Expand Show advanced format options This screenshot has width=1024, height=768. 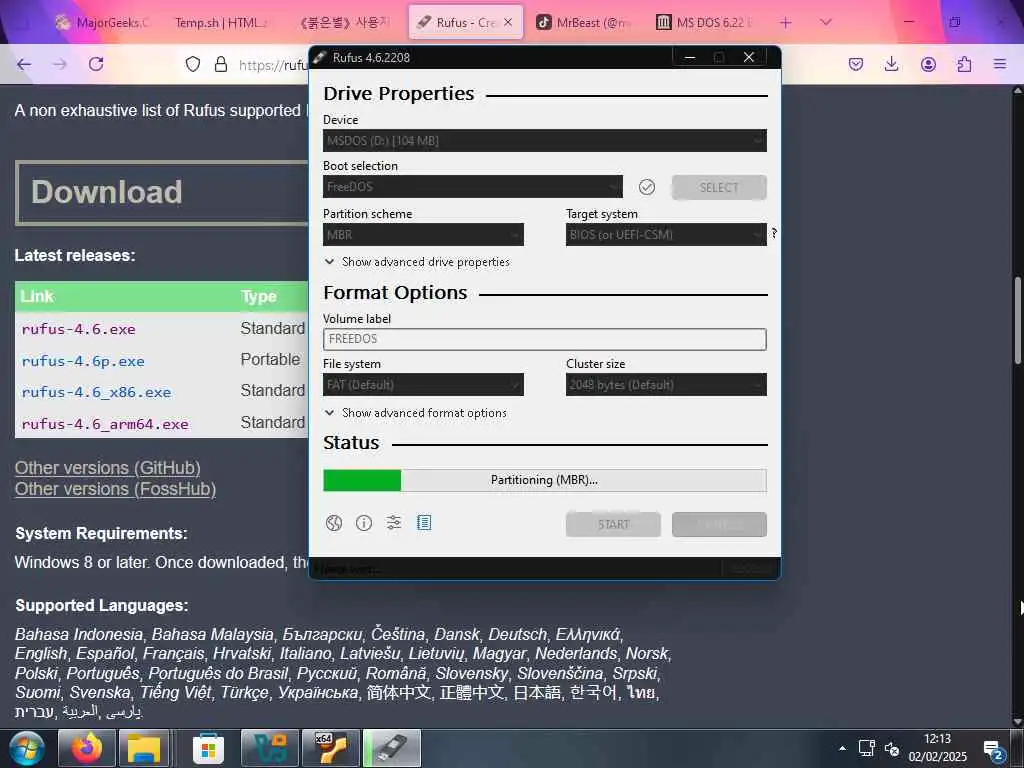click(x=415, y=413)
